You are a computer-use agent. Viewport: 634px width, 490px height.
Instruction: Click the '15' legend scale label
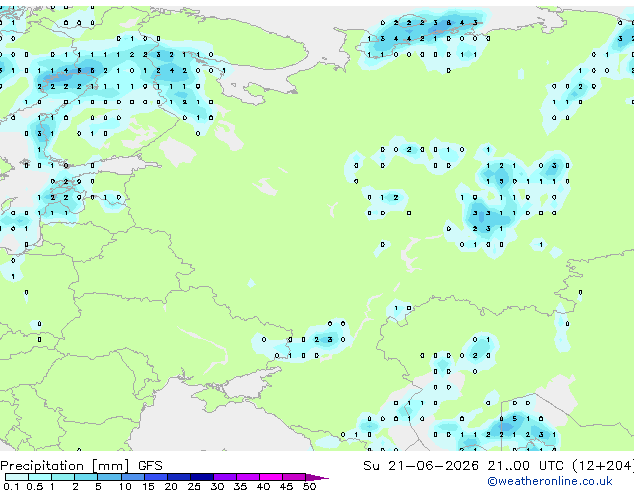pos(148,486)
